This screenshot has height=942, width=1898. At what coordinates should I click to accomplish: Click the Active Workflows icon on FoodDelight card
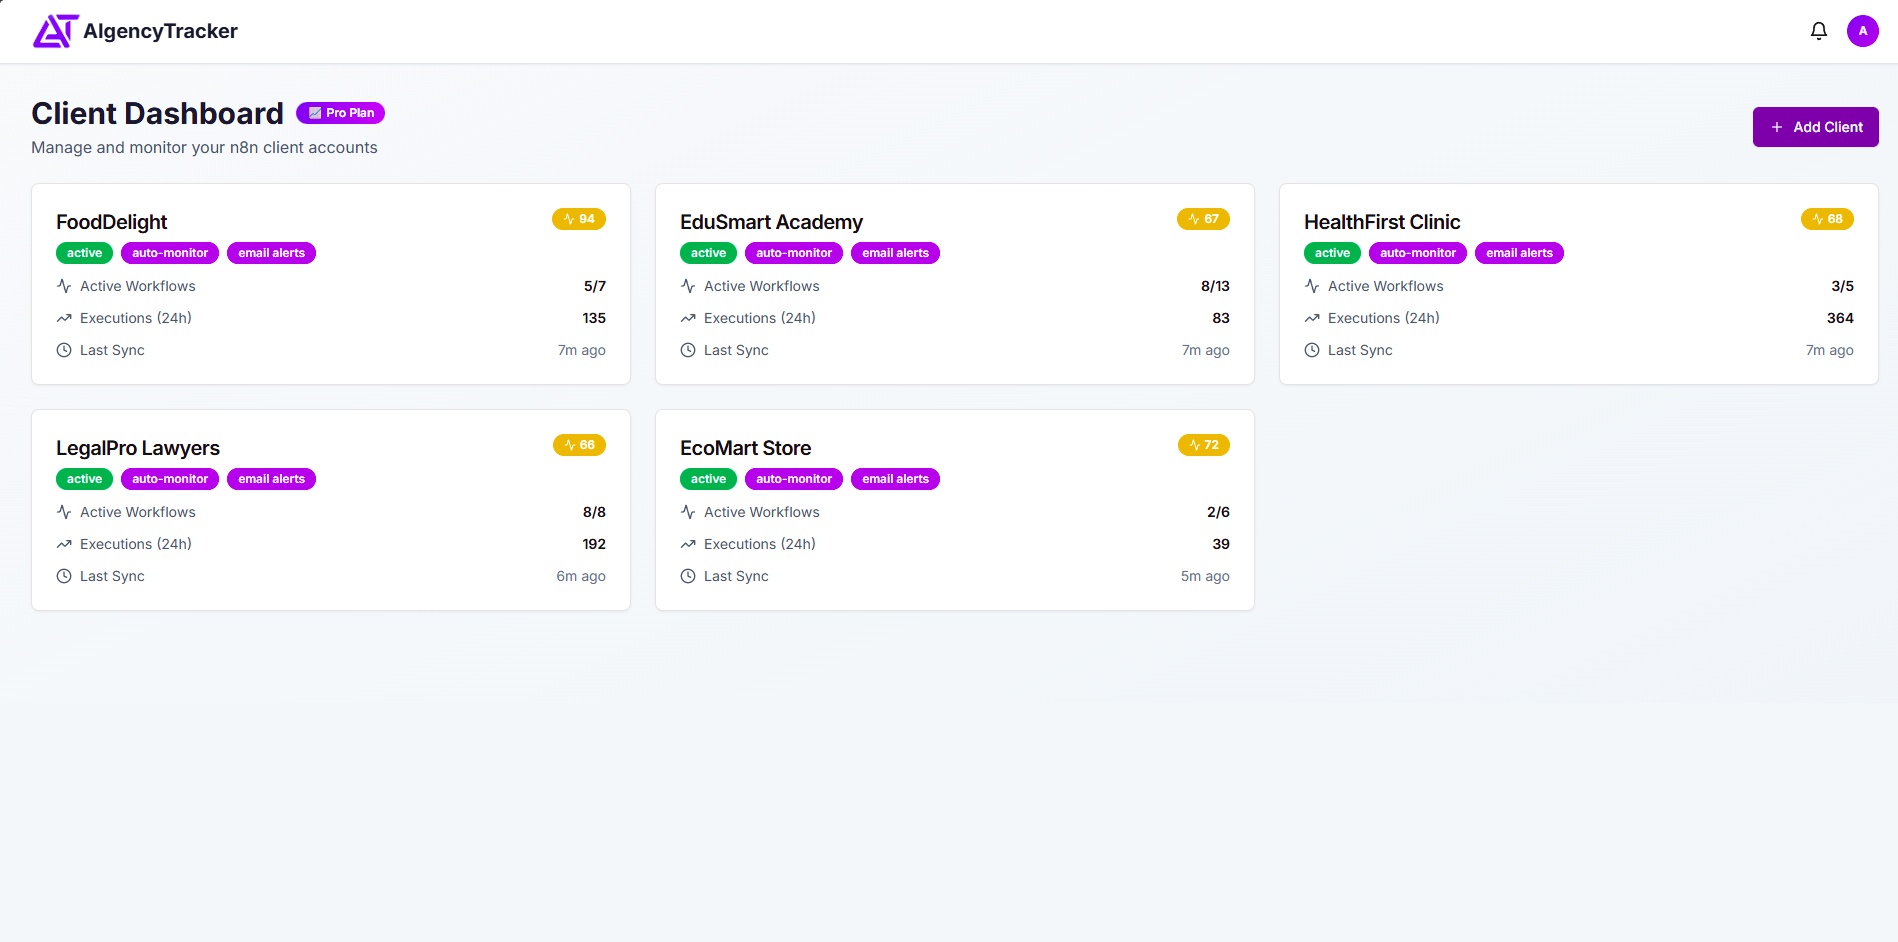pos(63,286)
